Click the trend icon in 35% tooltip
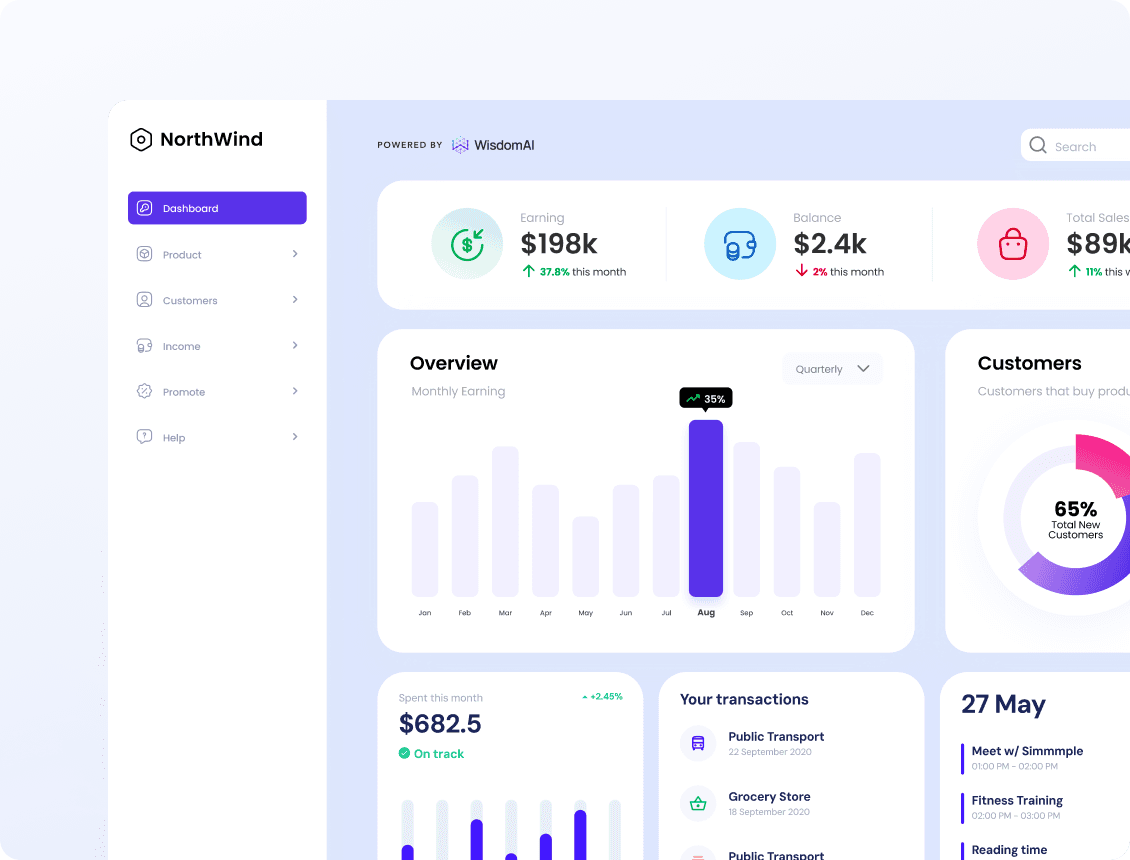 point(693,398)
